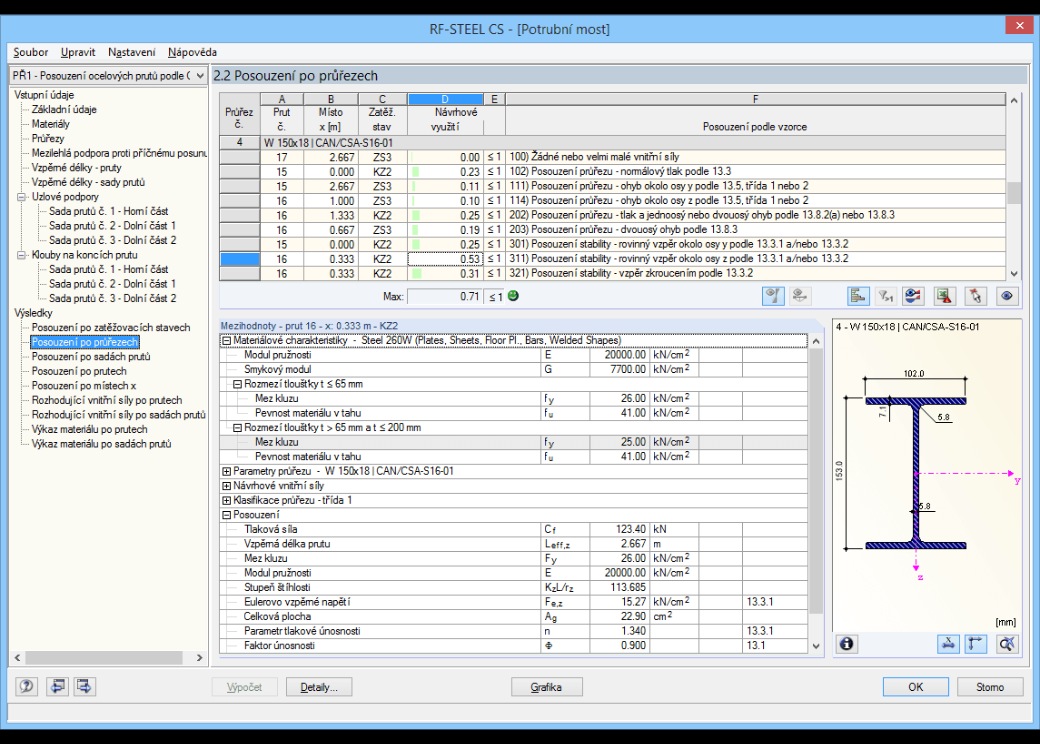This screenshot has width=1040, height=744.
Task: Click scroll up arrow of the results table
Action: [x=1013, y=101]
